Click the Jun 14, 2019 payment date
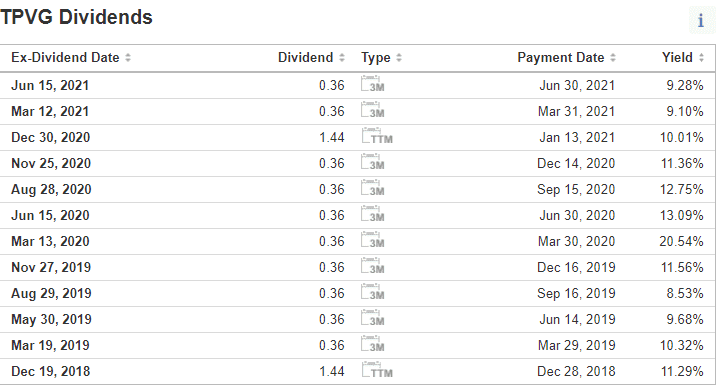Viewport: 718px width, 391px height. point(577,320)
